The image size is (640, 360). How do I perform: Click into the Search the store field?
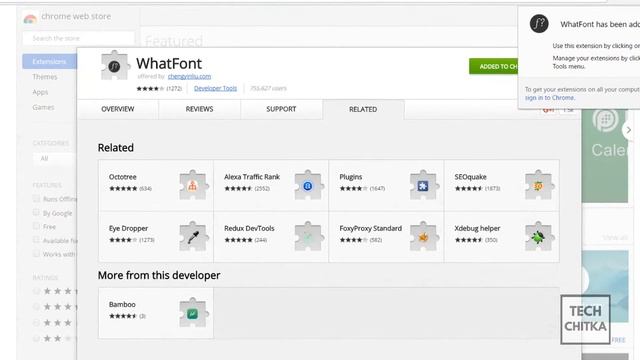[78, 38]
